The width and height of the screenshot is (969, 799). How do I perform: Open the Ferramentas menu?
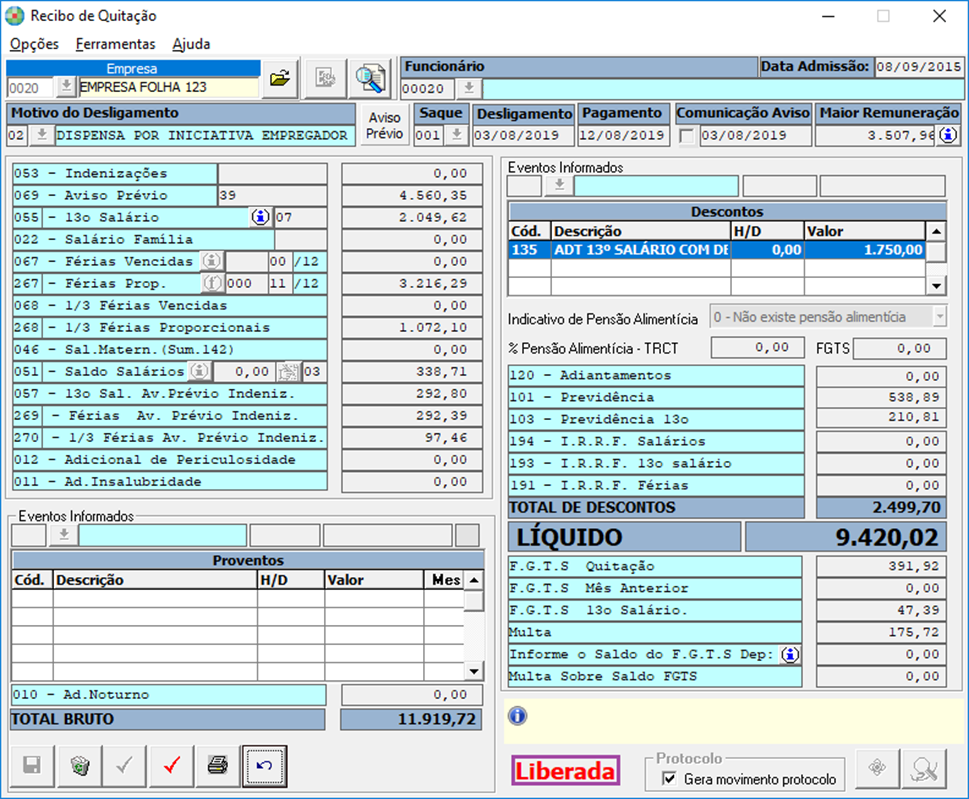(116, 44)
